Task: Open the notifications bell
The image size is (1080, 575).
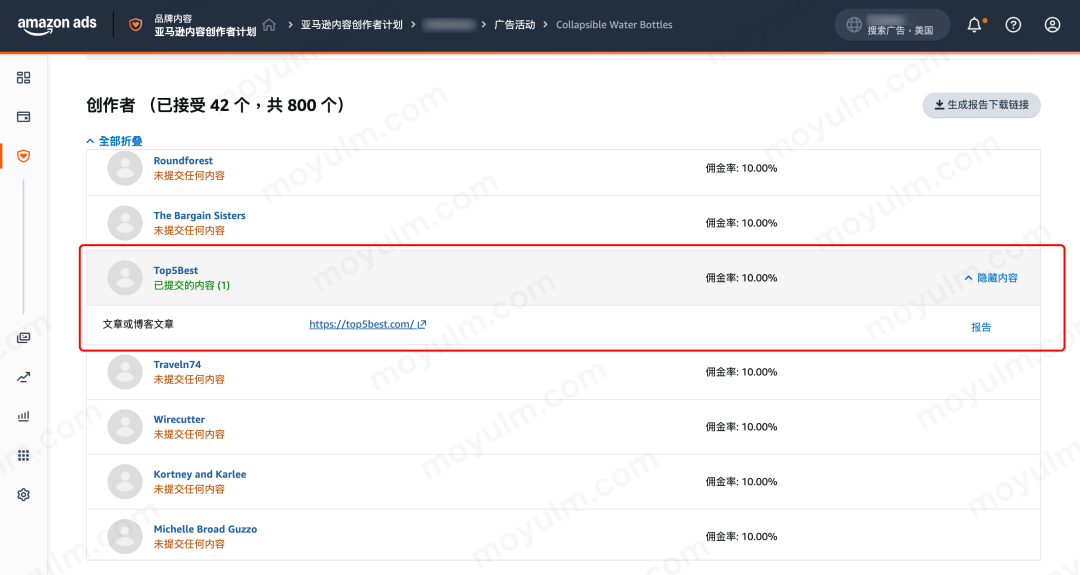Action: [975, 25]
